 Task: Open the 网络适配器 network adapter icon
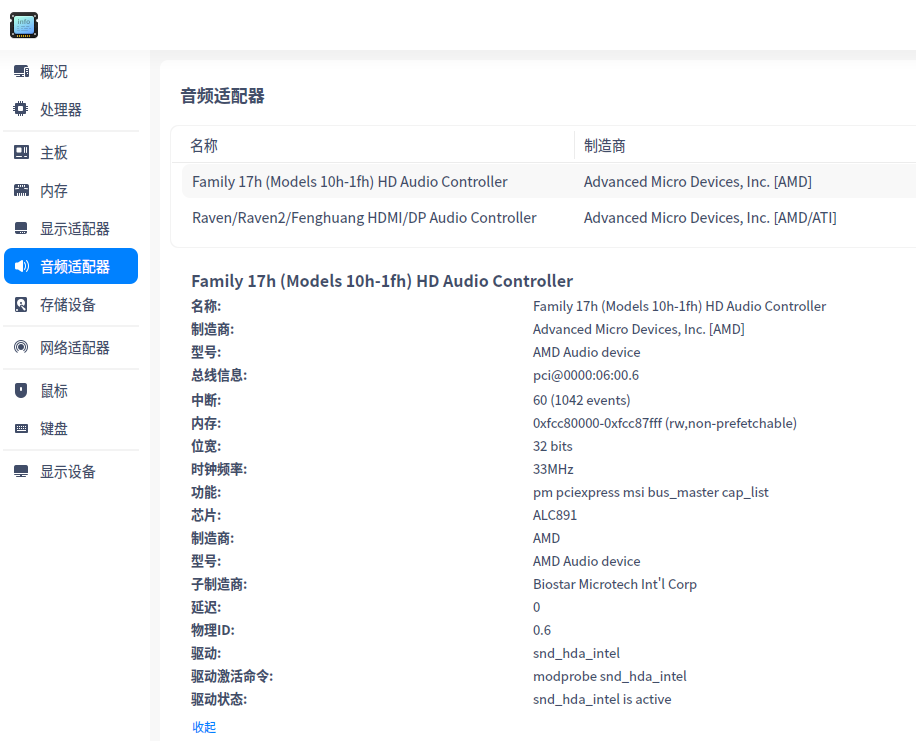(x=22, y=347)
